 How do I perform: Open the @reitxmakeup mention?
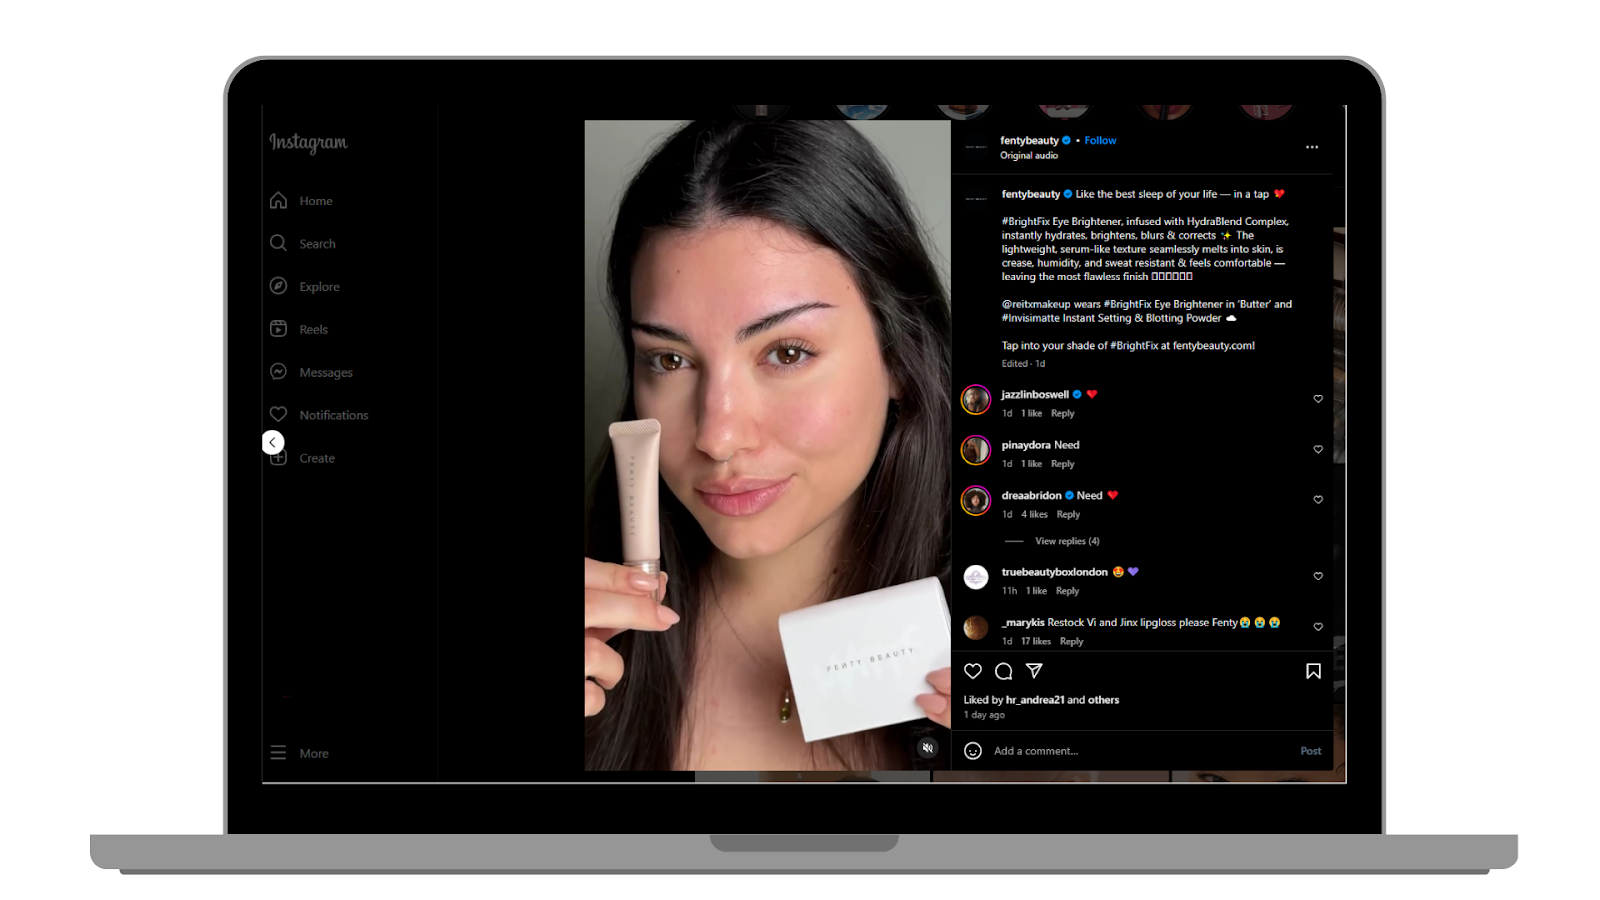[1036, 304]
